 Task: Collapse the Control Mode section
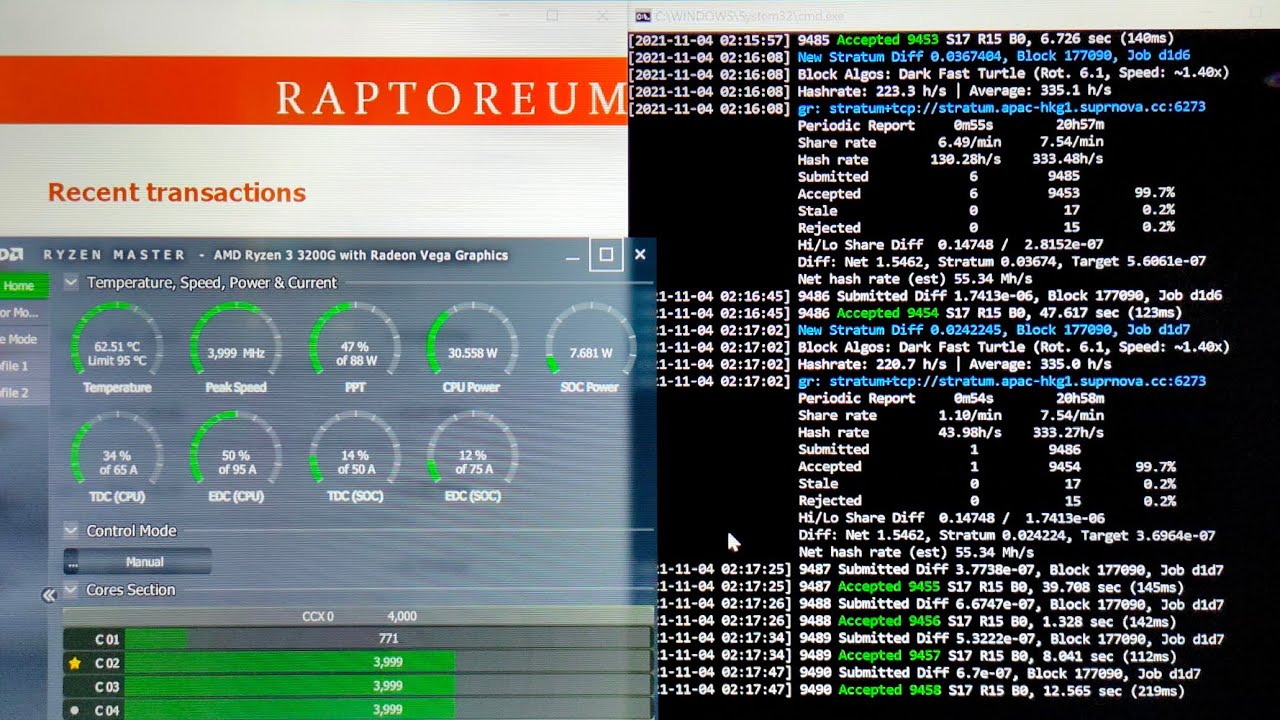point(71,531)
